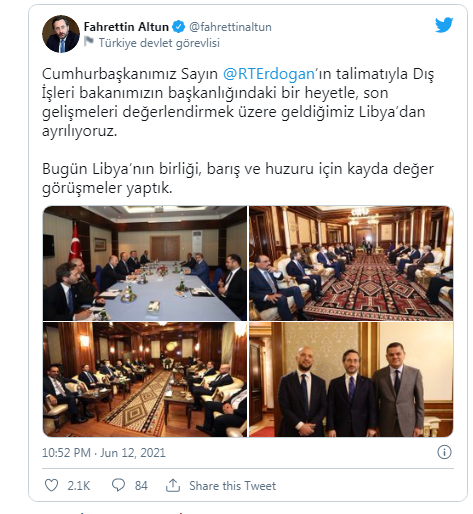Click the Twitter bird logo
Viewport: 473px width, 514px height.
[x=444, y=25]
